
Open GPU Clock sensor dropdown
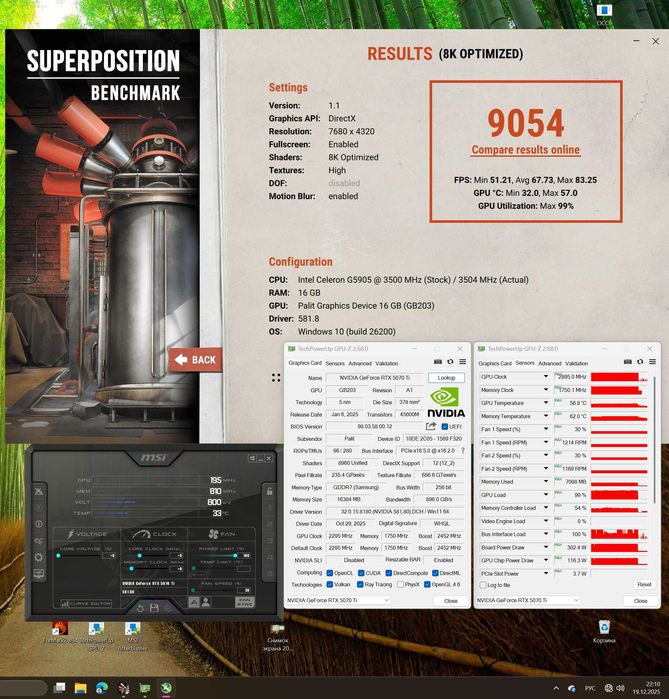(546, 377)
